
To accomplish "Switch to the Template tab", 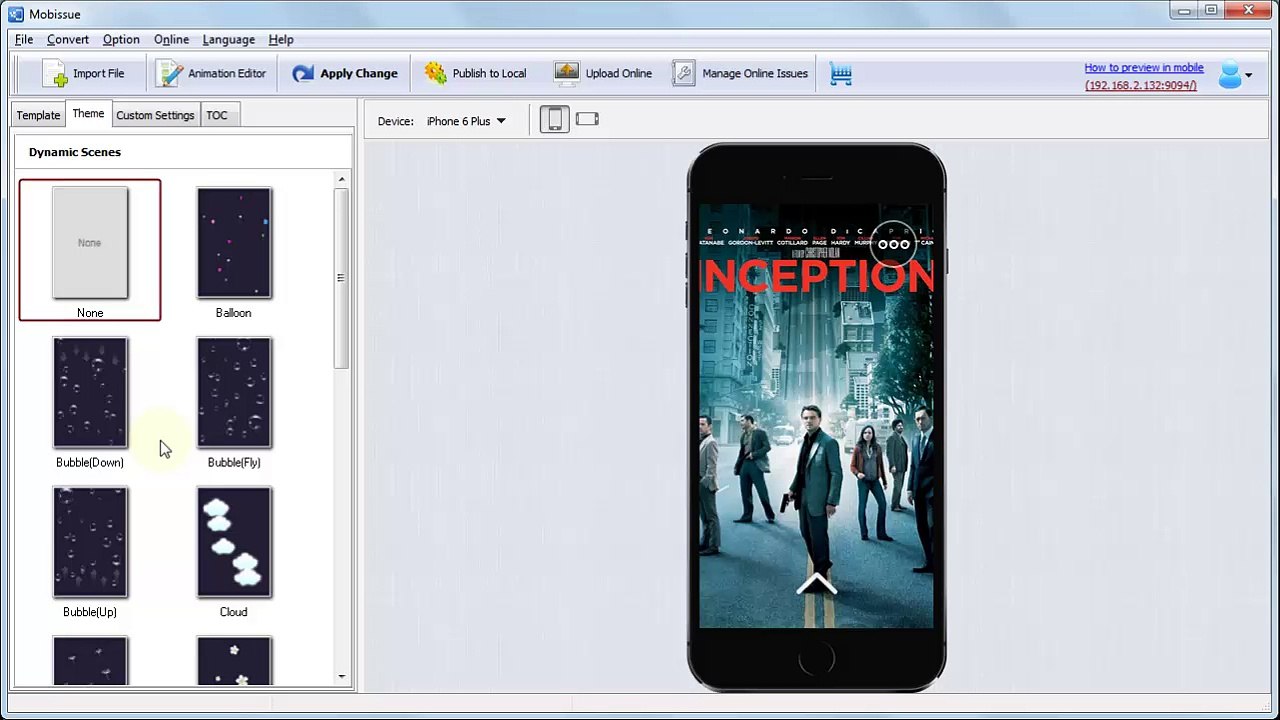I will pyautogui.click(x=38, y=115).
